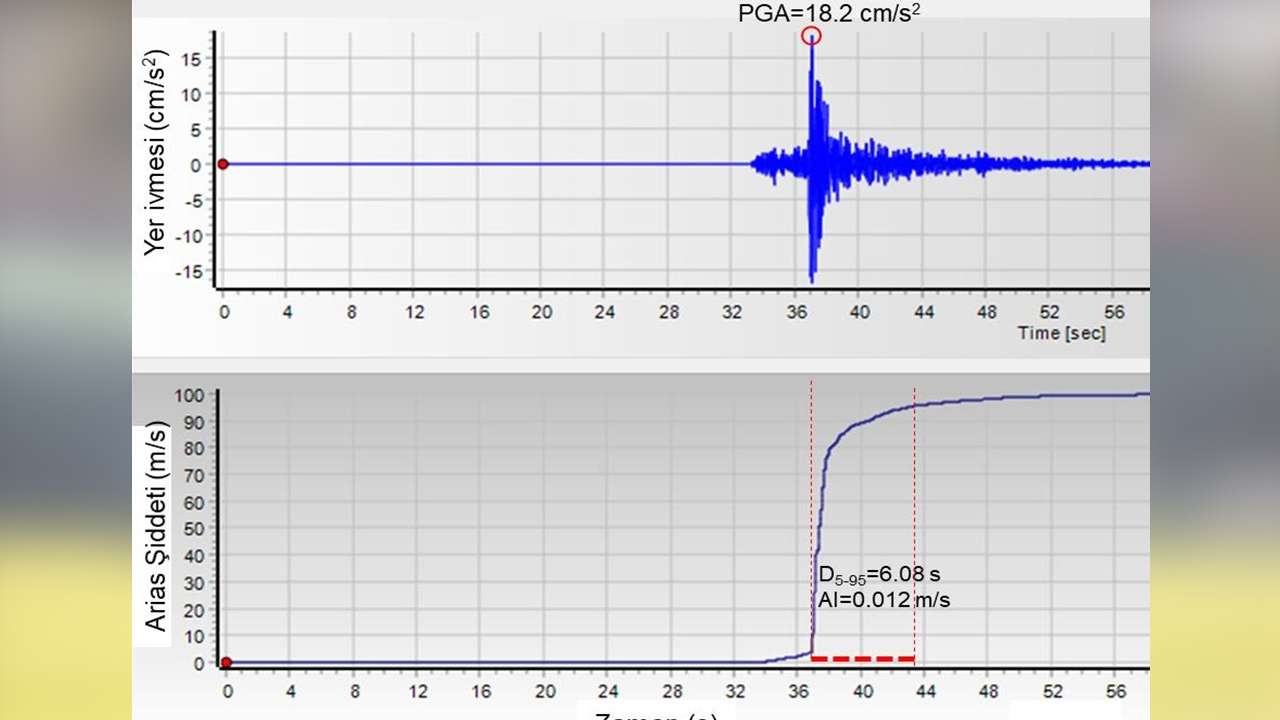Viewport: 1280px width, 720px height.
Task: Select the 'Arias Şiddeti (m/s)' axis title
Action: coord(157,526)
